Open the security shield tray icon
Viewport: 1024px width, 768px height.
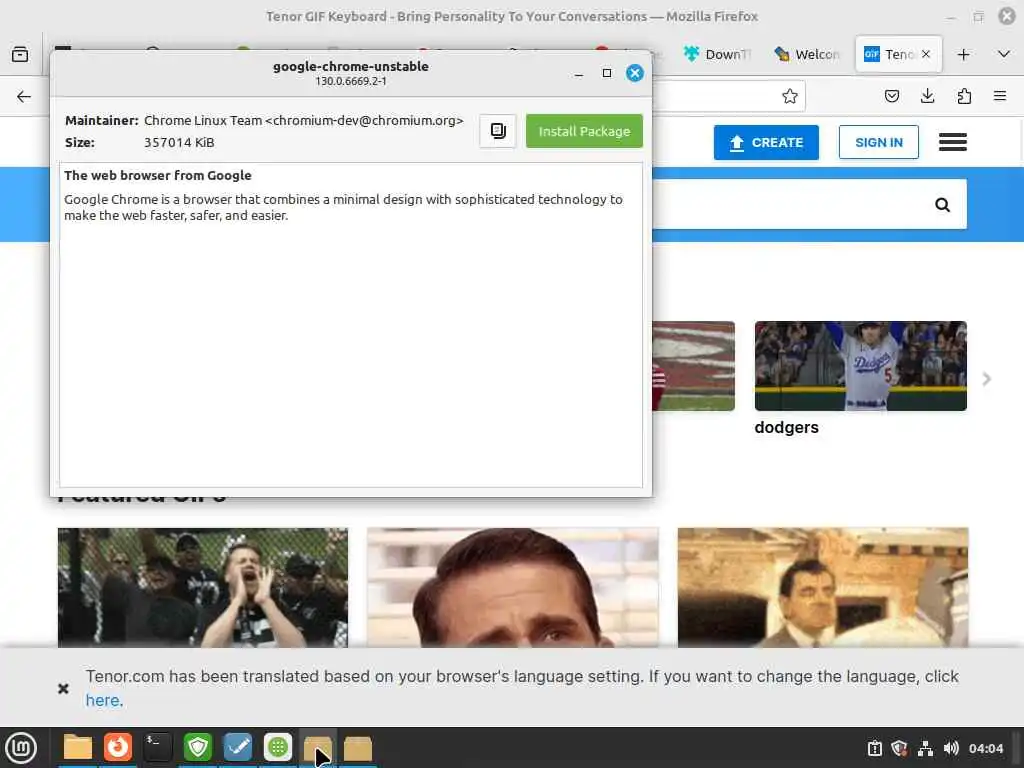click(x=899, y=748)
